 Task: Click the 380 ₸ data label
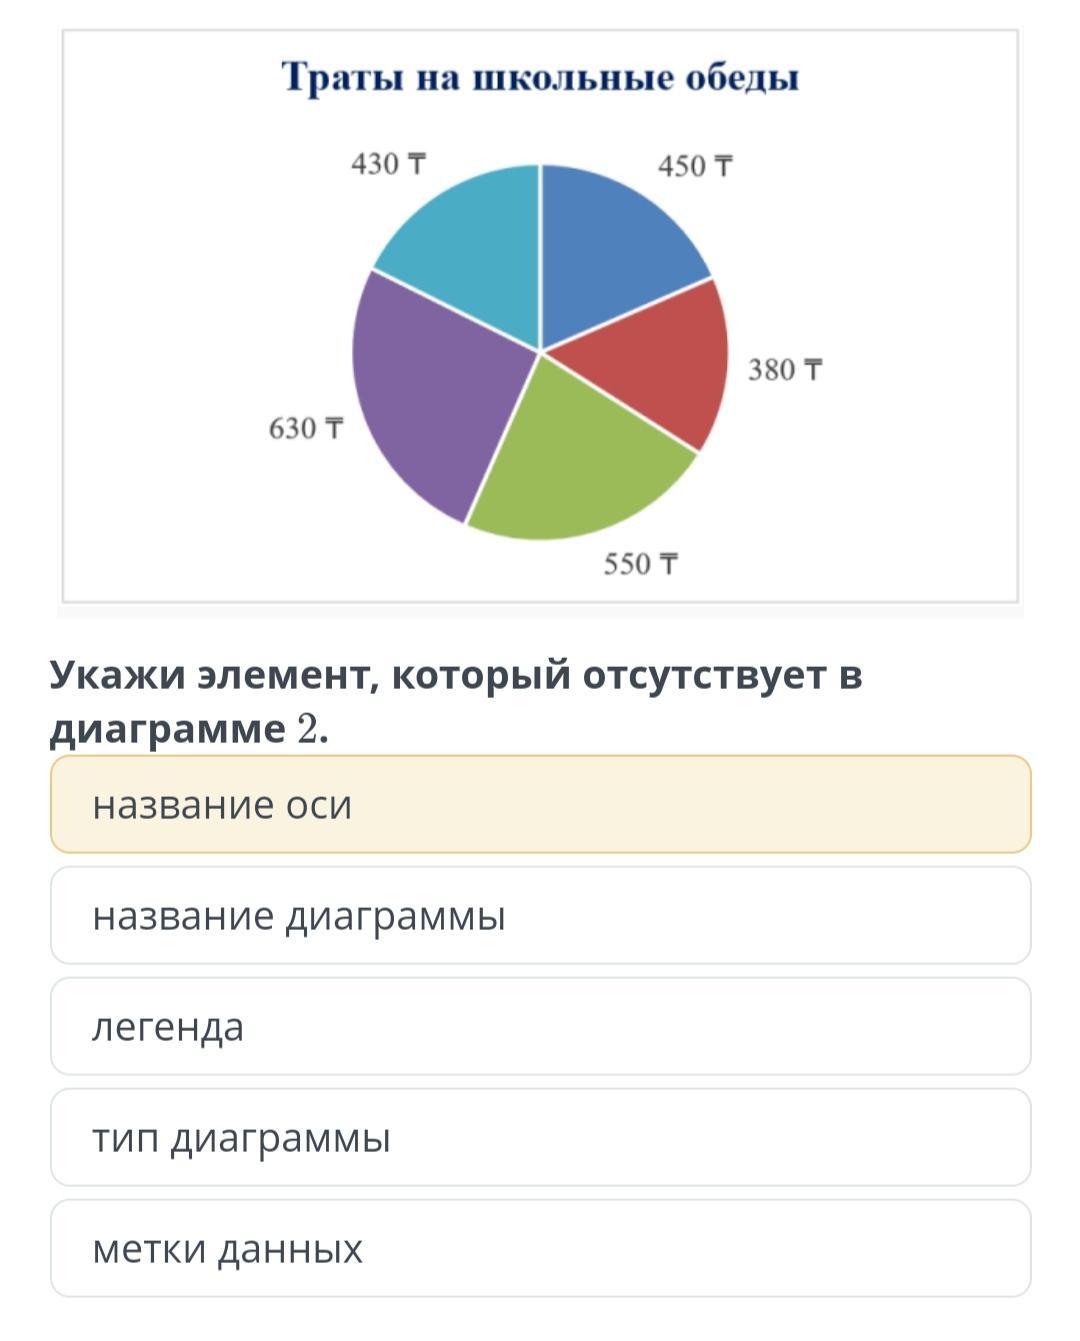tap(785, 370)
